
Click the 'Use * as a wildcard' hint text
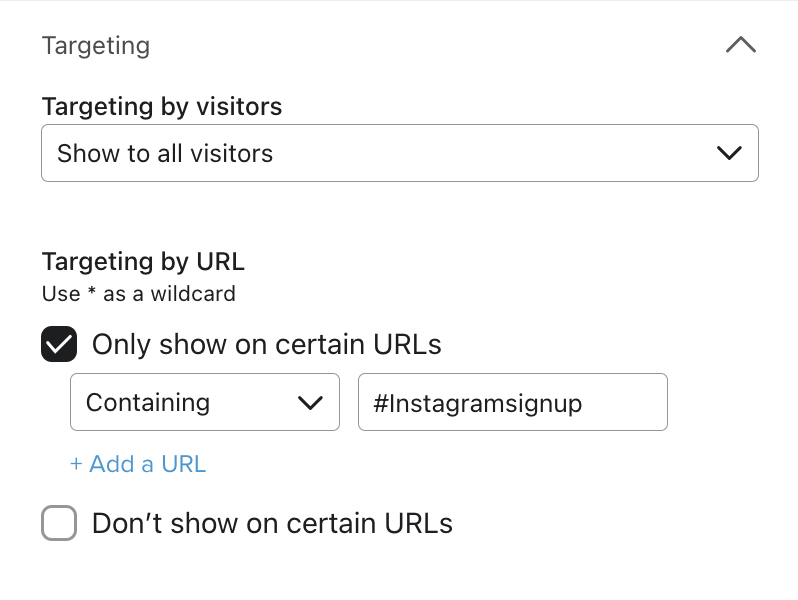[139, 294]
